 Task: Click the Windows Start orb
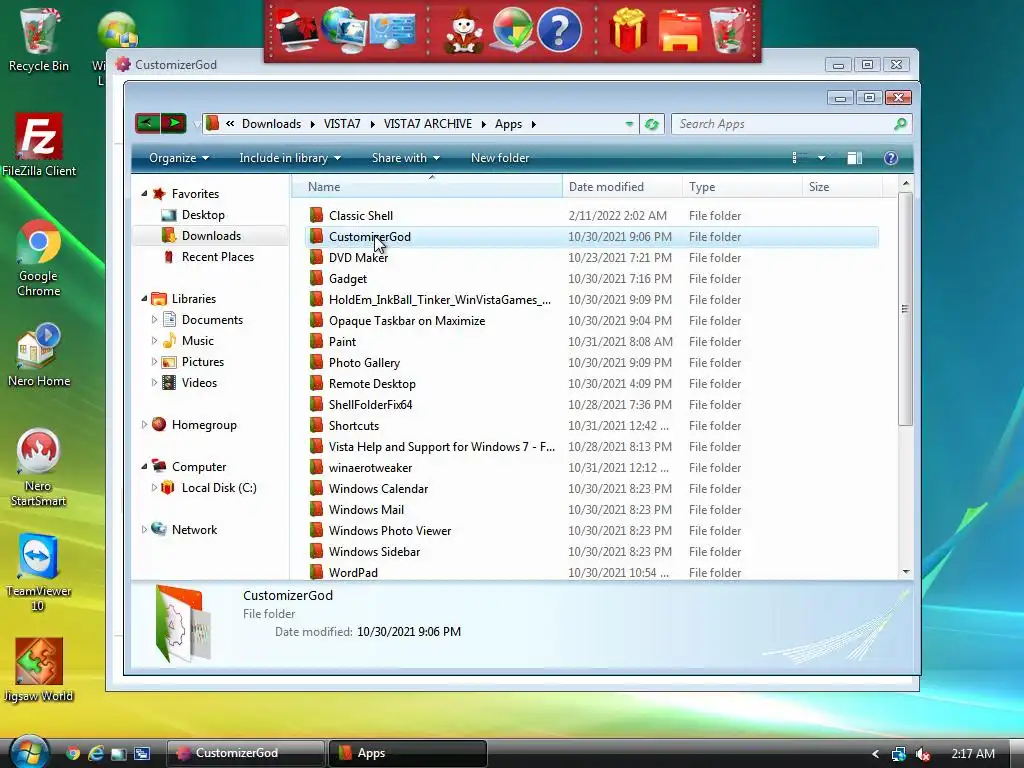(x=29, y=753)
